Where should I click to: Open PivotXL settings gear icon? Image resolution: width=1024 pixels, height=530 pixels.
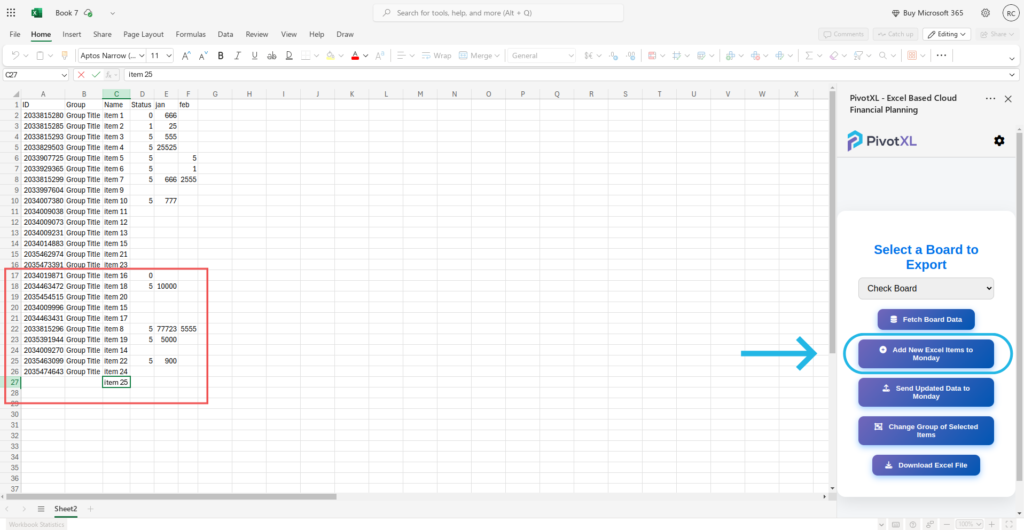click(x=999, y=140)
